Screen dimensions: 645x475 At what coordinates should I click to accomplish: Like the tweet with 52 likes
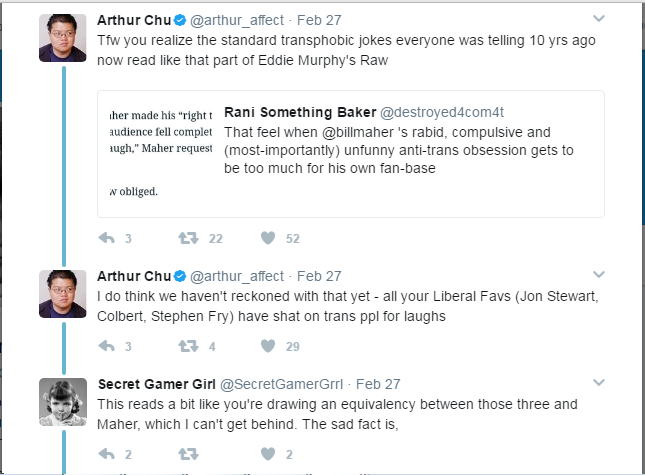[268, 238]
